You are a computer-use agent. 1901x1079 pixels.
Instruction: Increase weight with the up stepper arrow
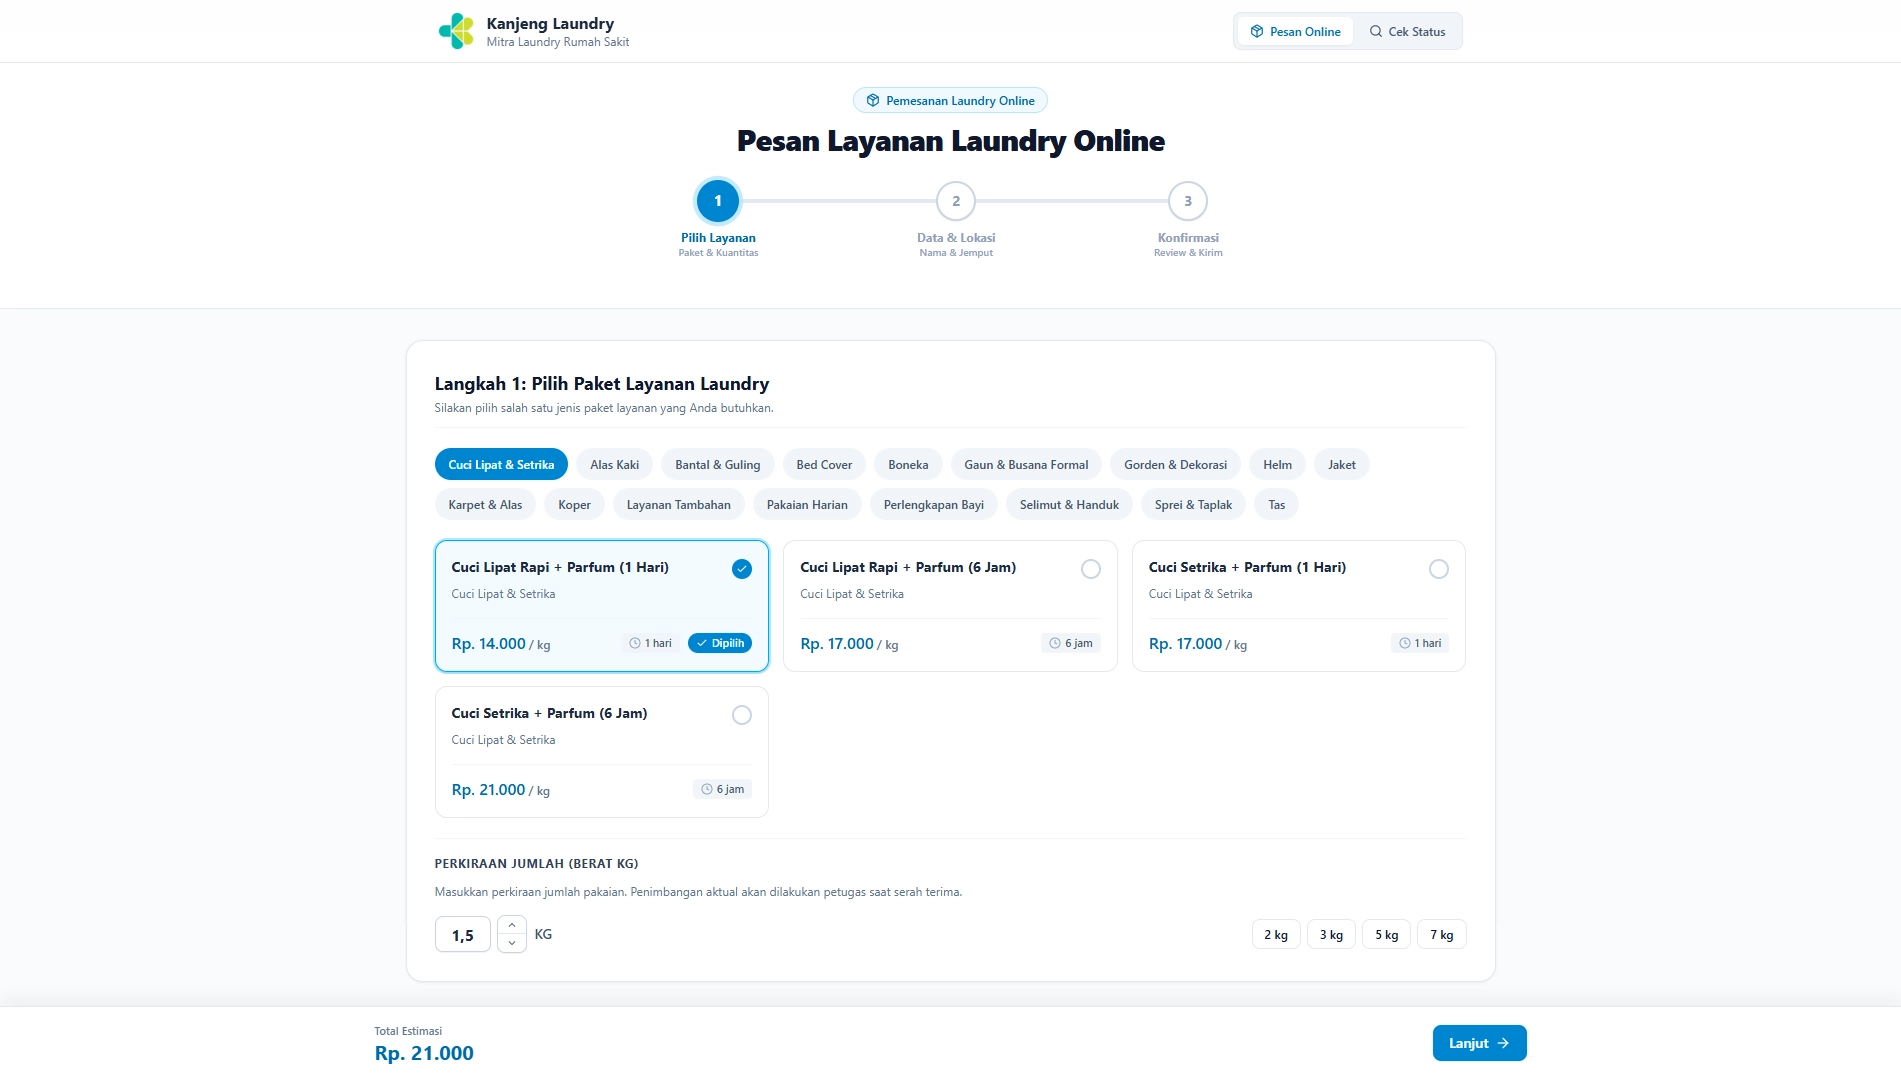(512, 925)
